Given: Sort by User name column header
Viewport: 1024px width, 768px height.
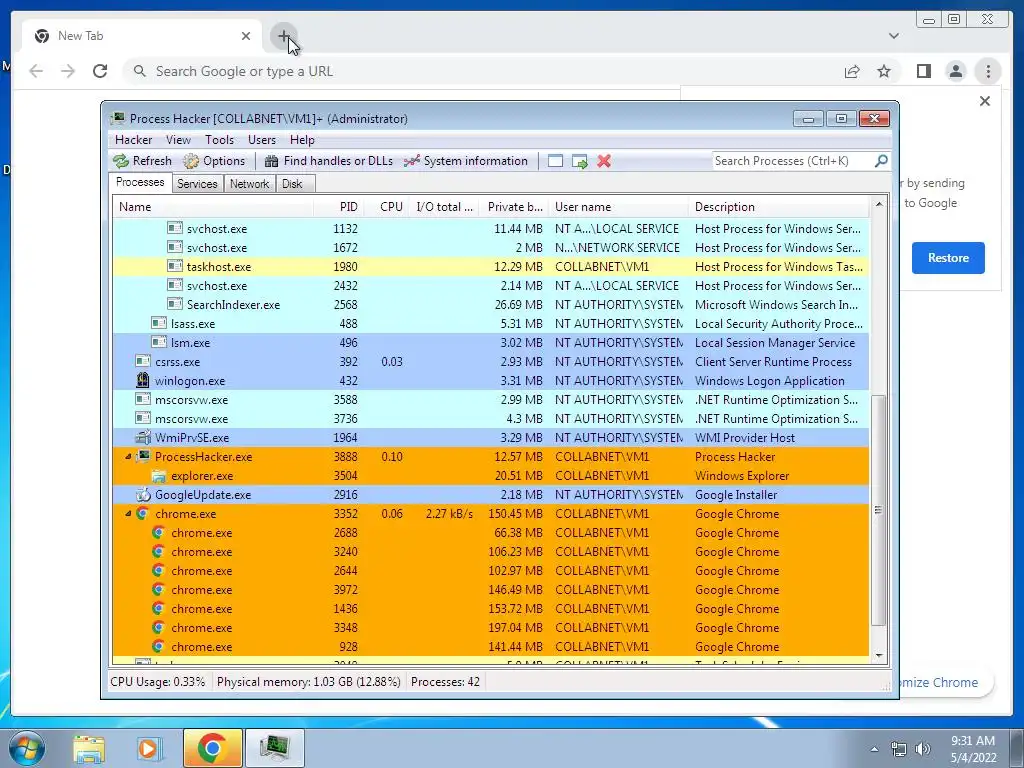Looking at the screenshot, I should [x=618, y=207].
